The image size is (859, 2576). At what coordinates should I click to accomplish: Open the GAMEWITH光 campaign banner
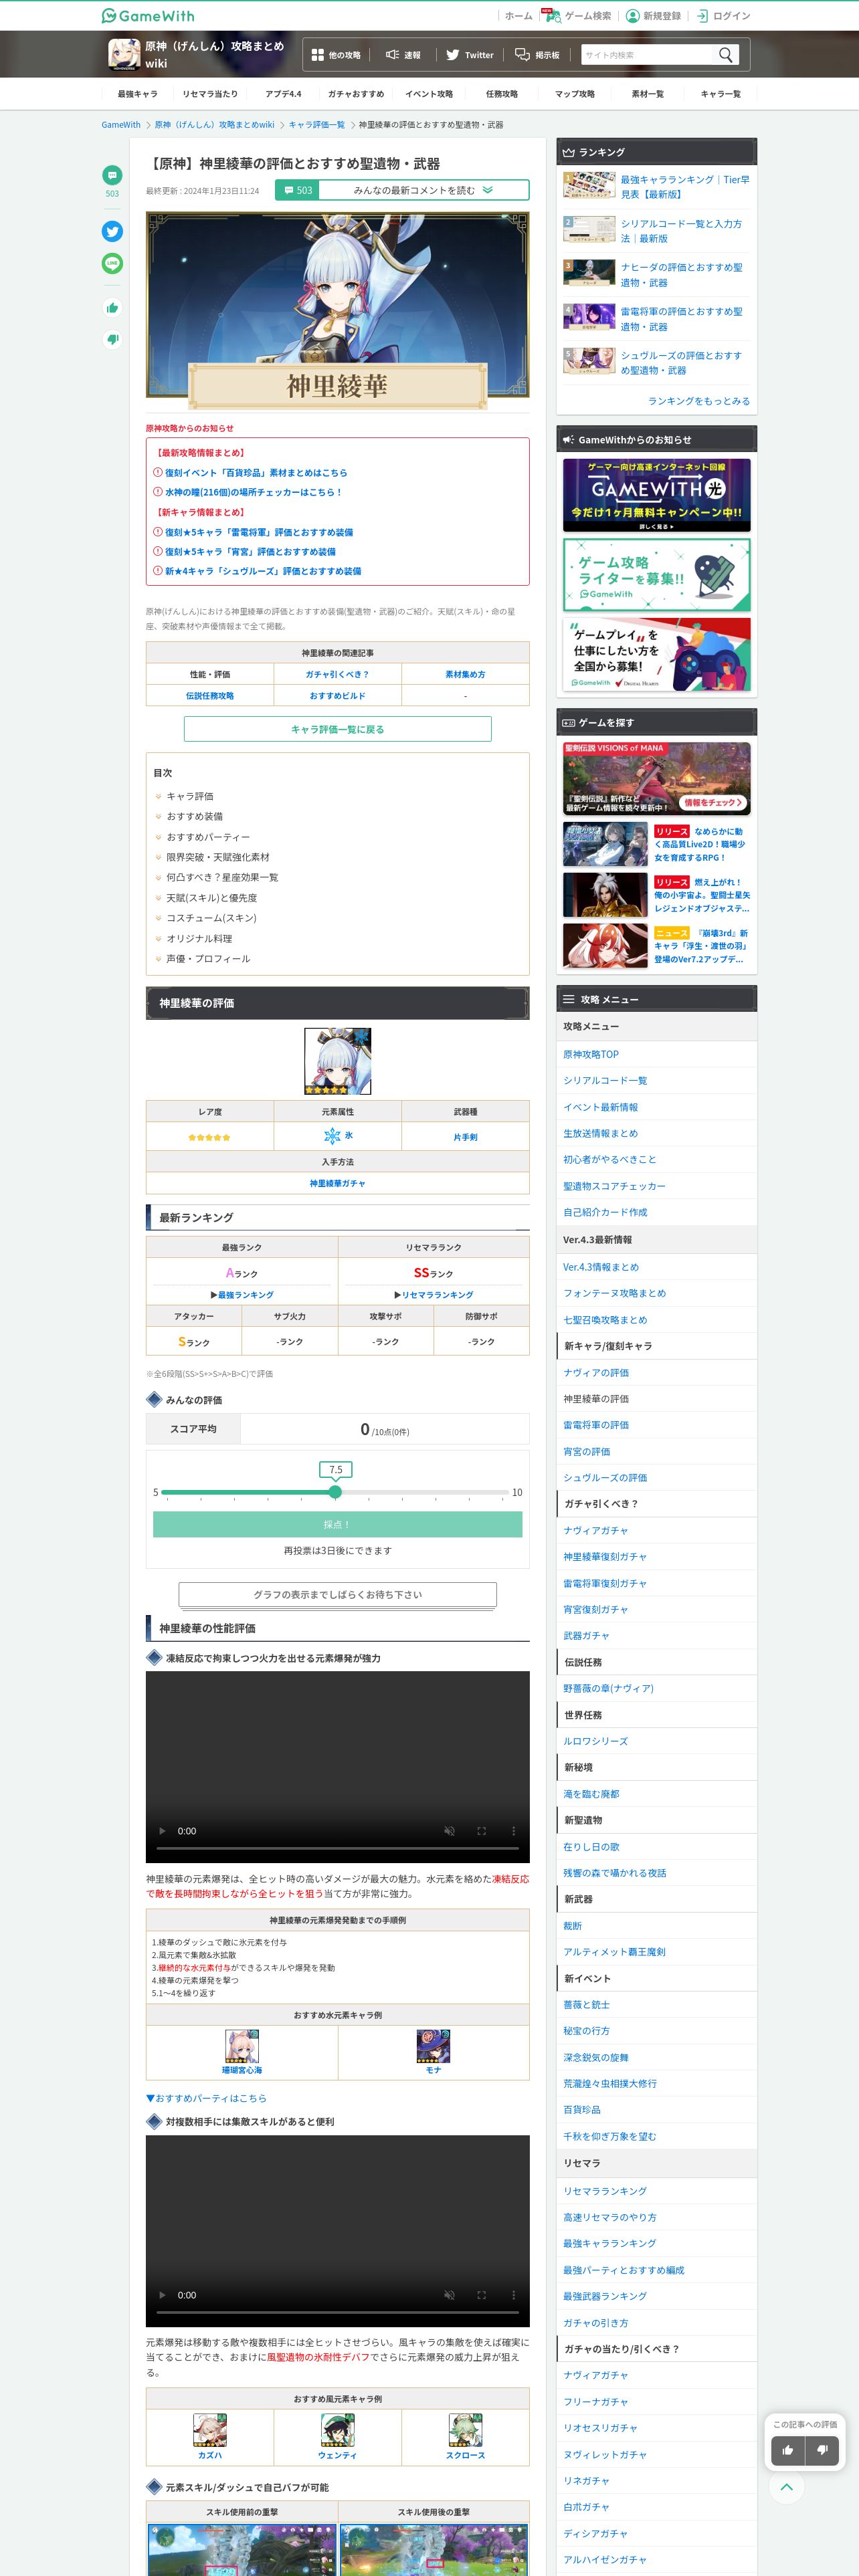(x=656, y=495)
